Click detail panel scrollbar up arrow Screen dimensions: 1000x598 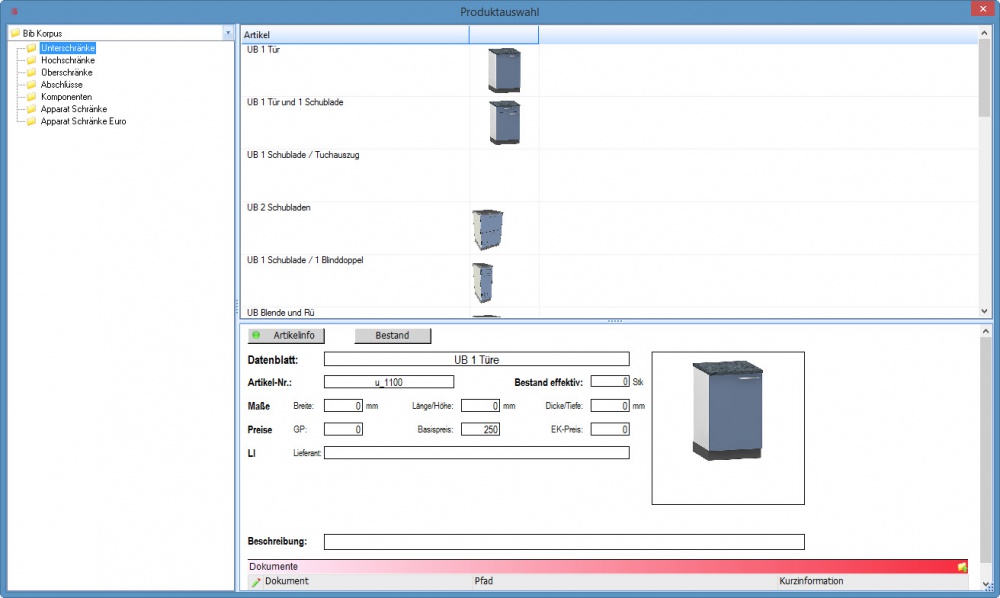tap(985, 331)
